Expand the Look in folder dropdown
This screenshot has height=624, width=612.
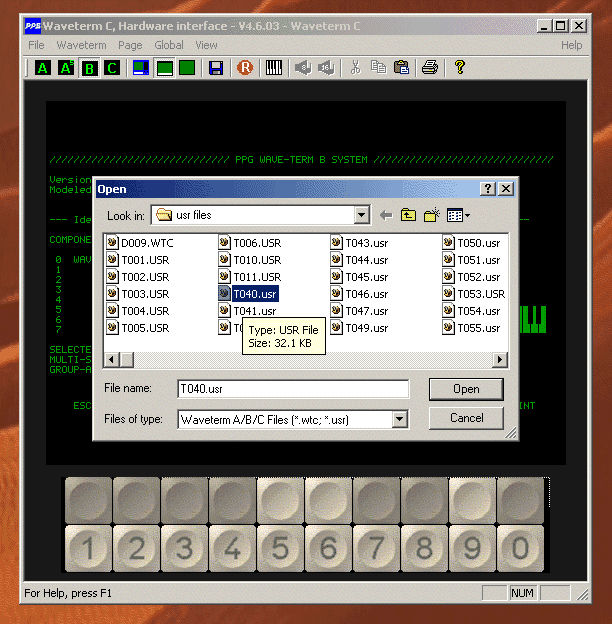[x=361, y=215]
